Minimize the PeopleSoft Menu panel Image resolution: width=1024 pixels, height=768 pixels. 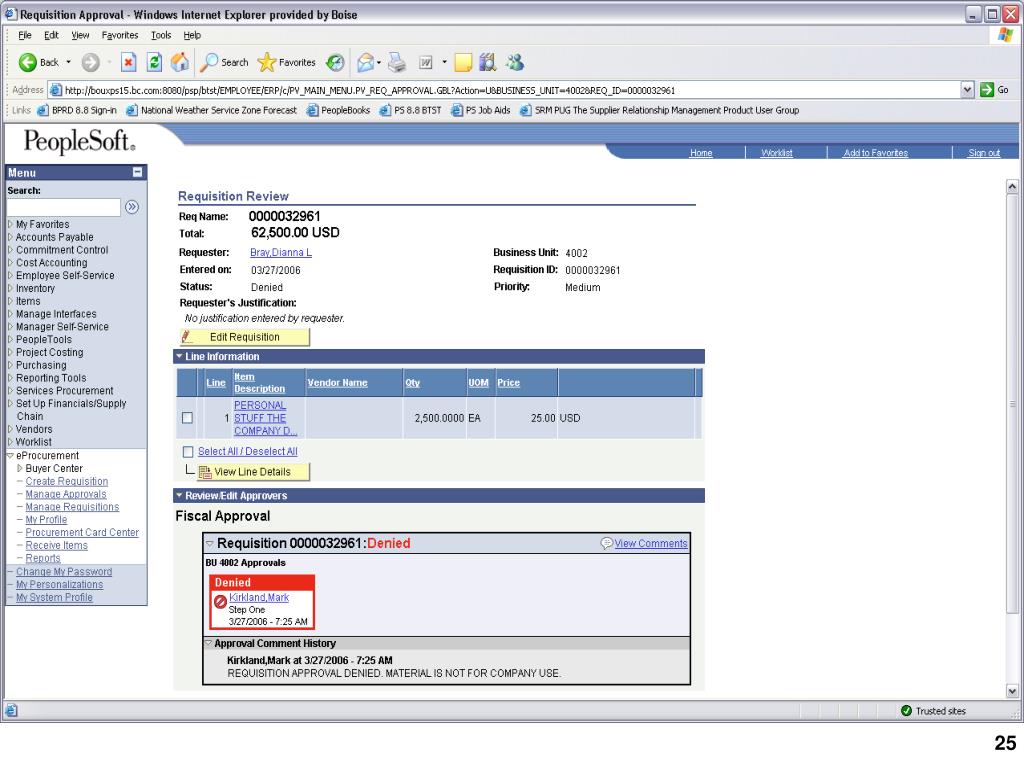pyautogui.click(x=137, y=172)
